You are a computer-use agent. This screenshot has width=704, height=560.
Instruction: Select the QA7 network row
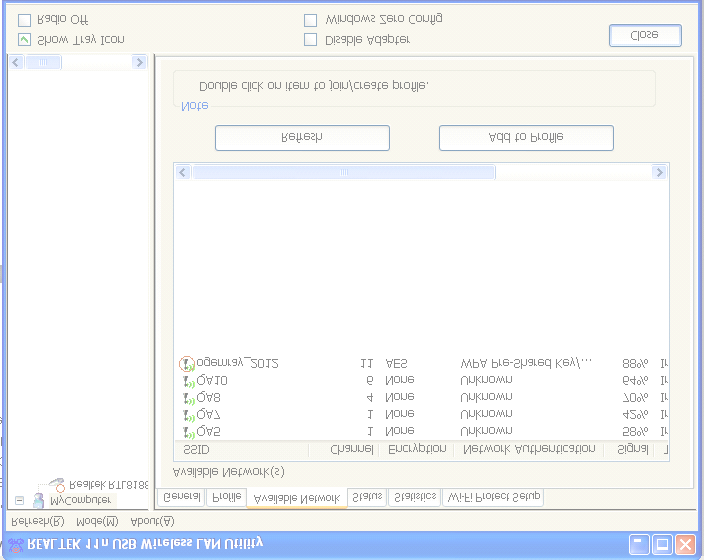tap(421, 414)
